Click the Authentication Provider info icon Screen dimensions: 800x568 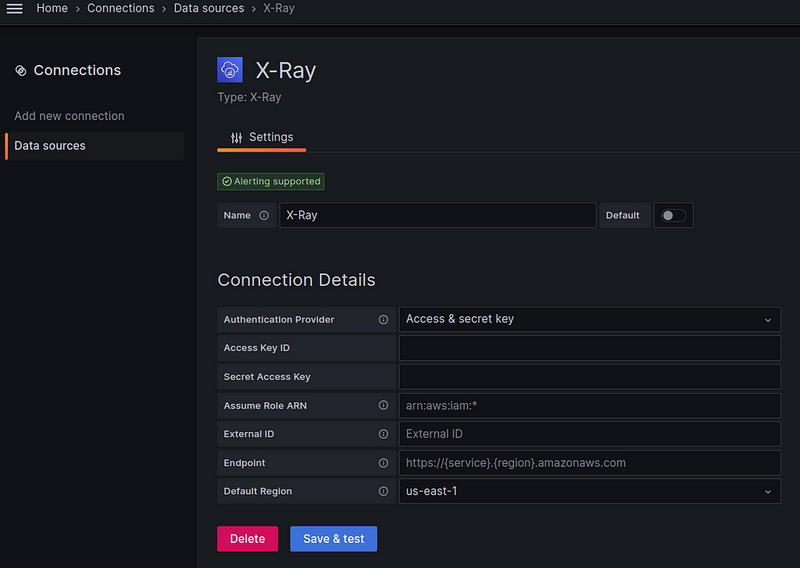[x=383, y=320]
